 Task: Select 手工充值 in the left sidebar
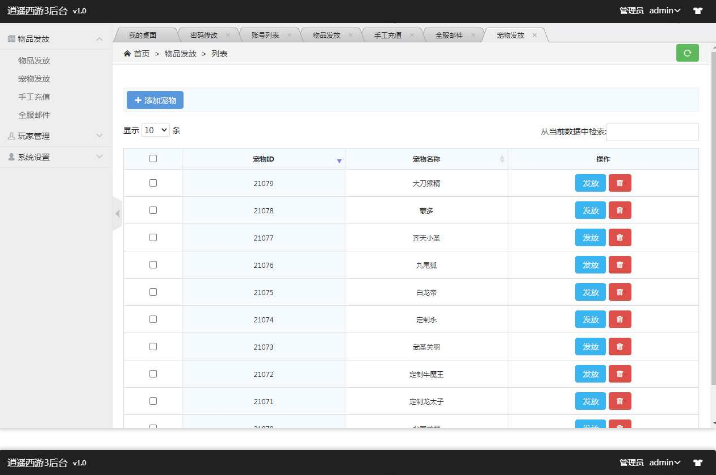(x=34, y=97)
